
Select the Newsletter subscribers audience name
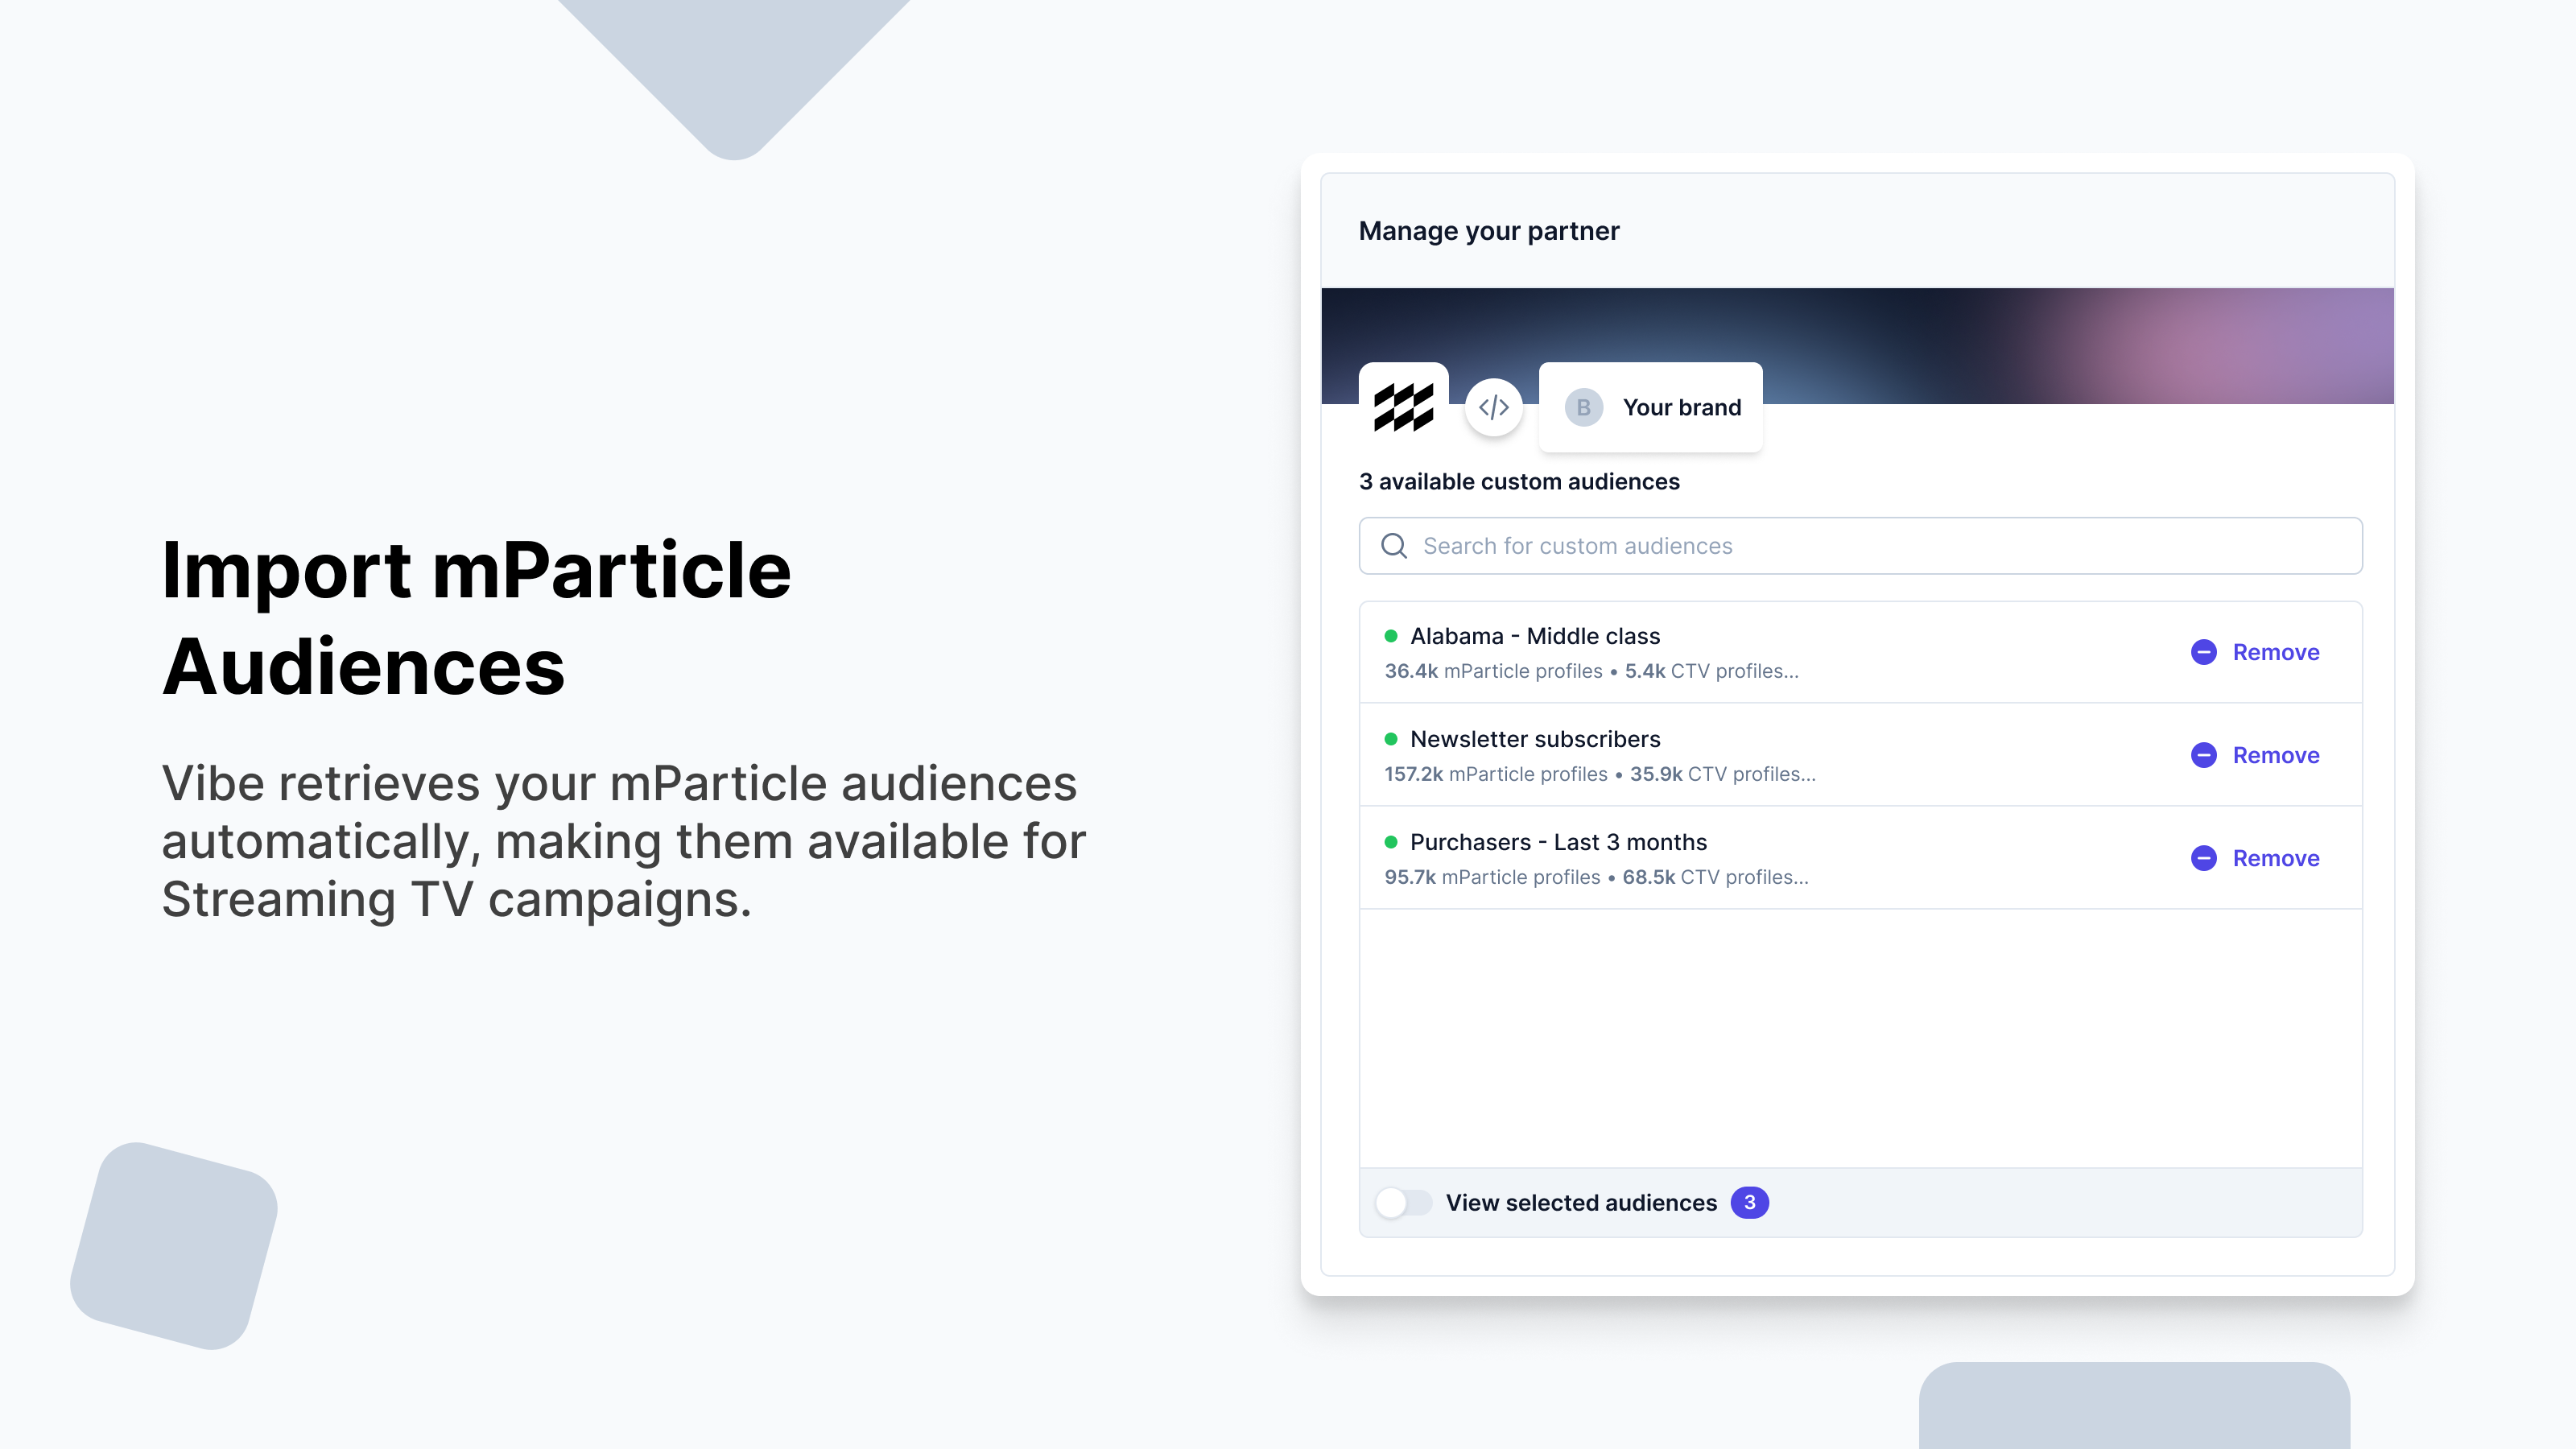(1534, 739)
